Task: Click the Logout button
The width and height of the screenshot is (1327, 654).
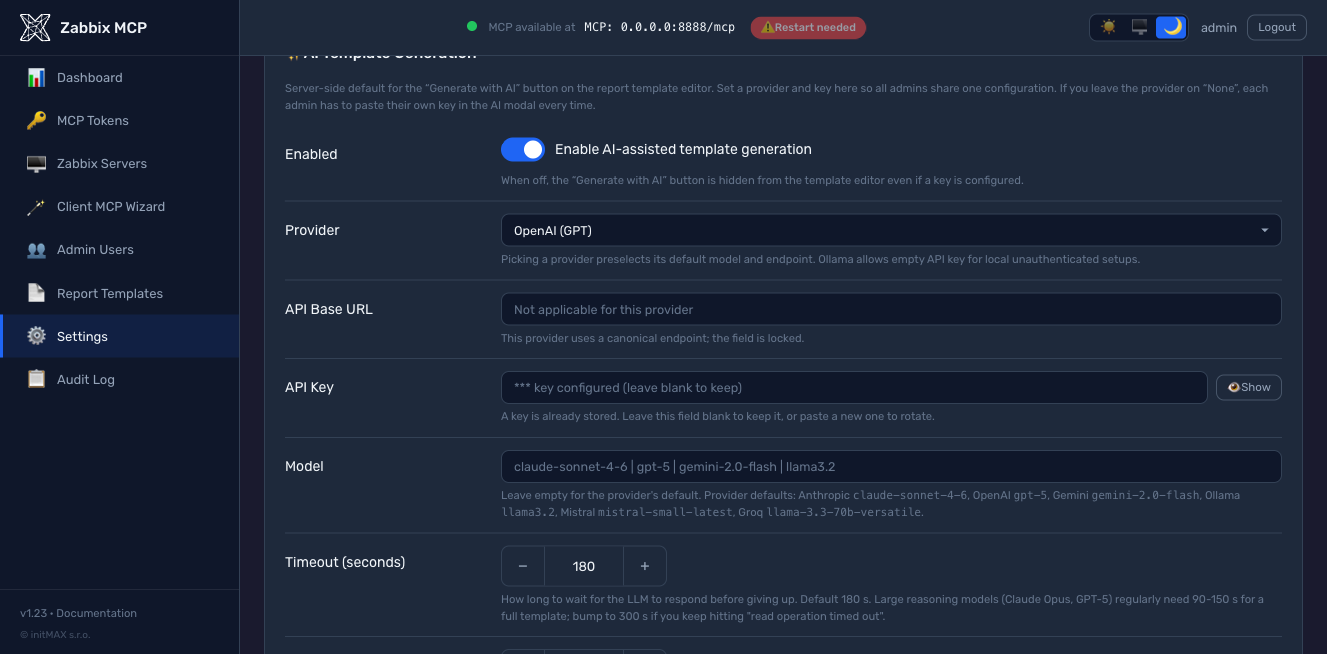Action: [1277, 27]
